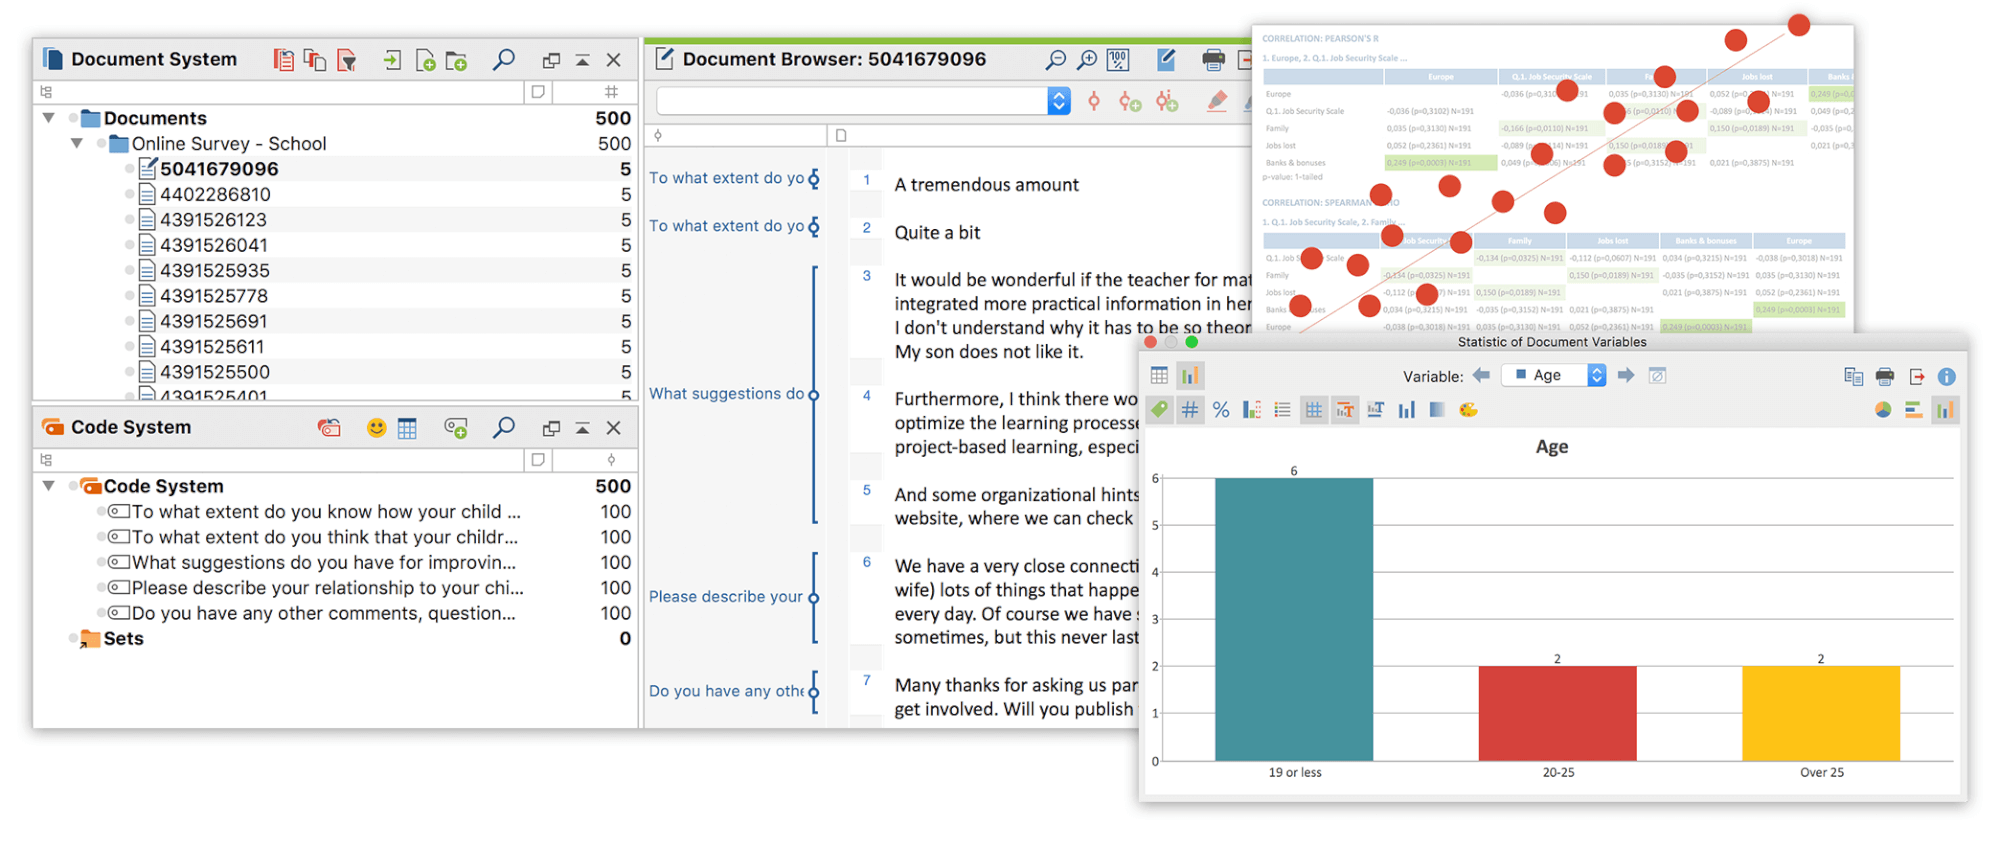Select document 4402286810 in tree
Screen dimensions: 2000x846
(215, 194)
